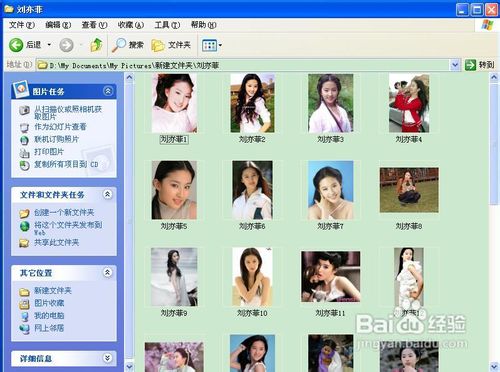Open the view mode dropdown button
Viewport: 500px width, 372px height.
pos(212,45)
